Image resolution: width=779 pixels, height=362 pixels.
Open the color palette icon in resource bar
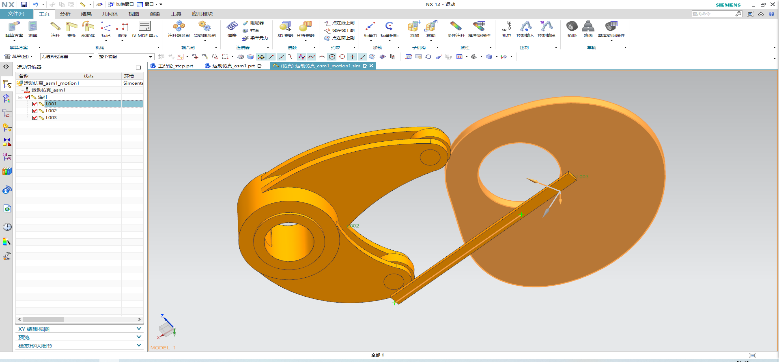click(7, 242)
